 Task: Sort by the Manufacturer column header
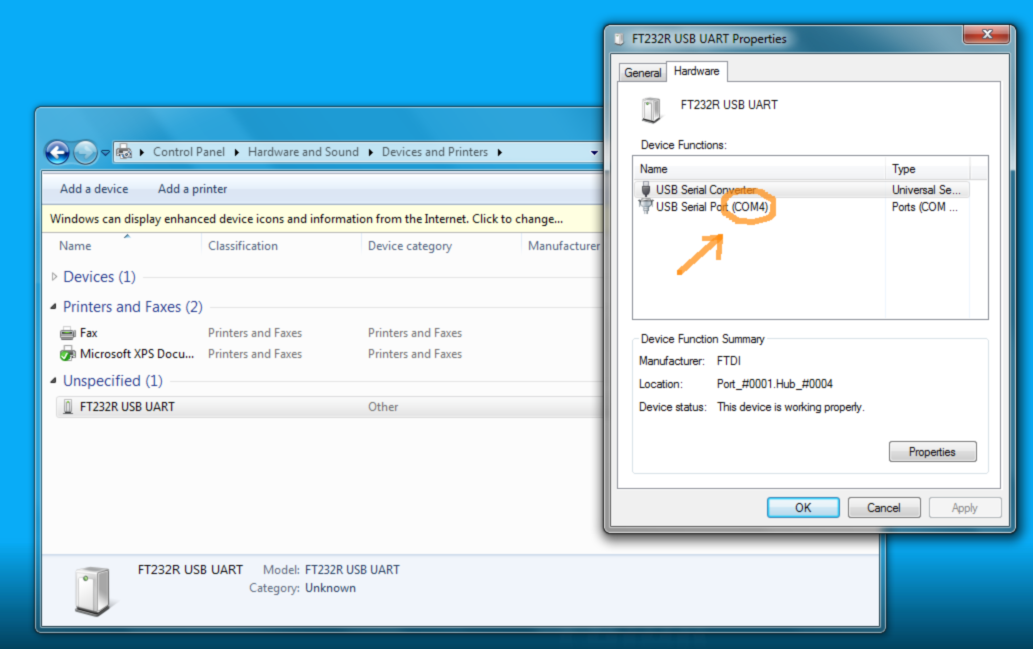coord(564,246)
